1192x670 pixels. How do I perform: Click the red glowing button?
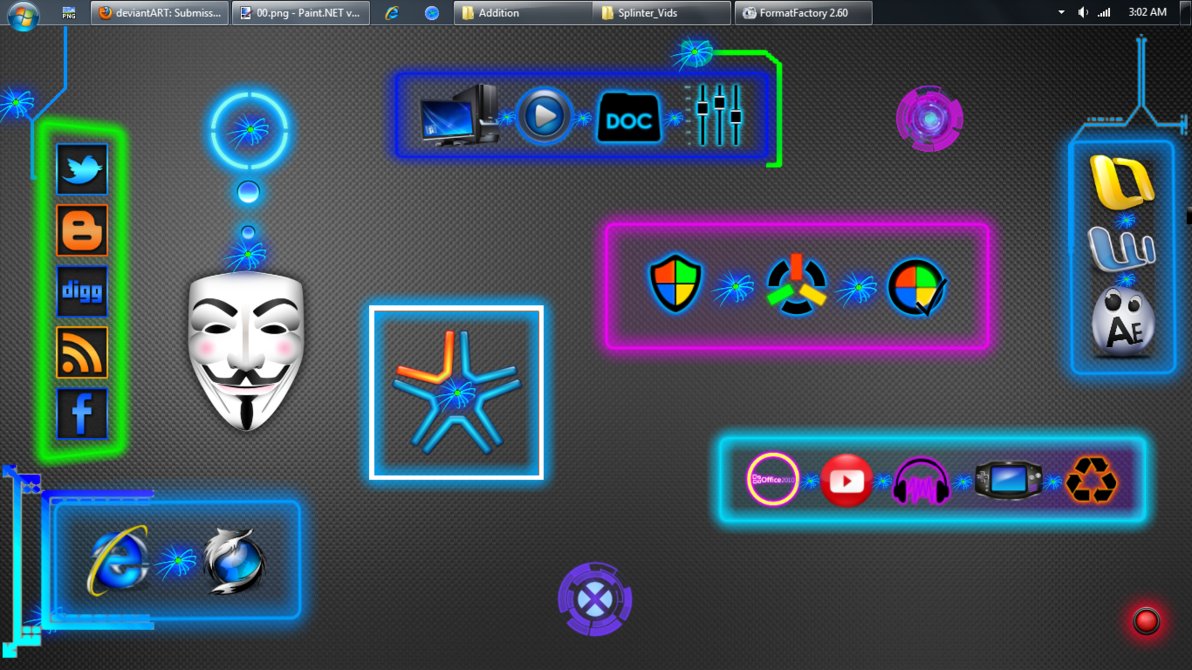coord(1146,621)
